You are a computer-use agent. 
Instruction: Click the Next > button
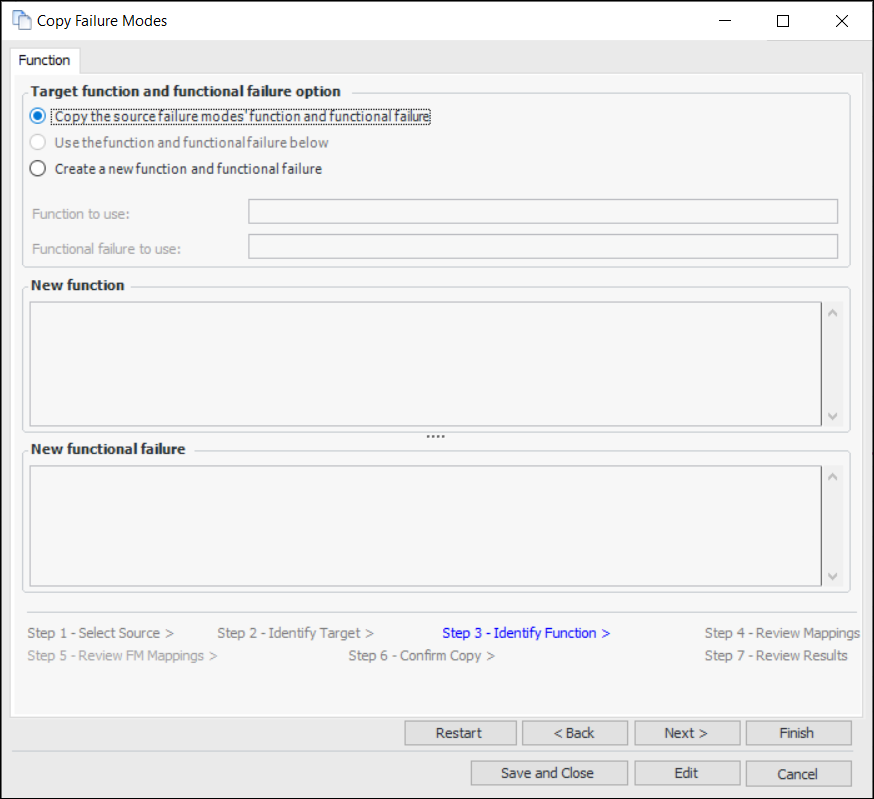click(x=687, y=733)
